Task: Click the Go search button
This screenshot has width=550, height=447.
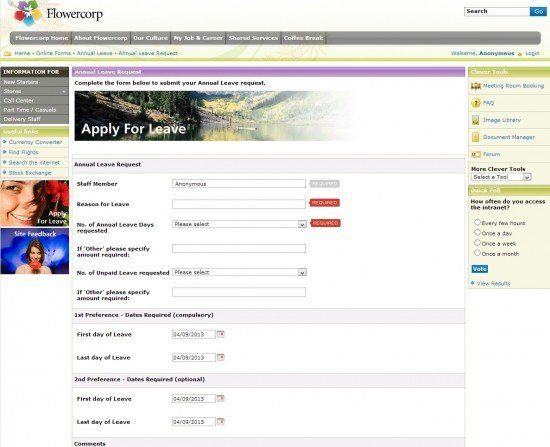Action: coord(538,12)
